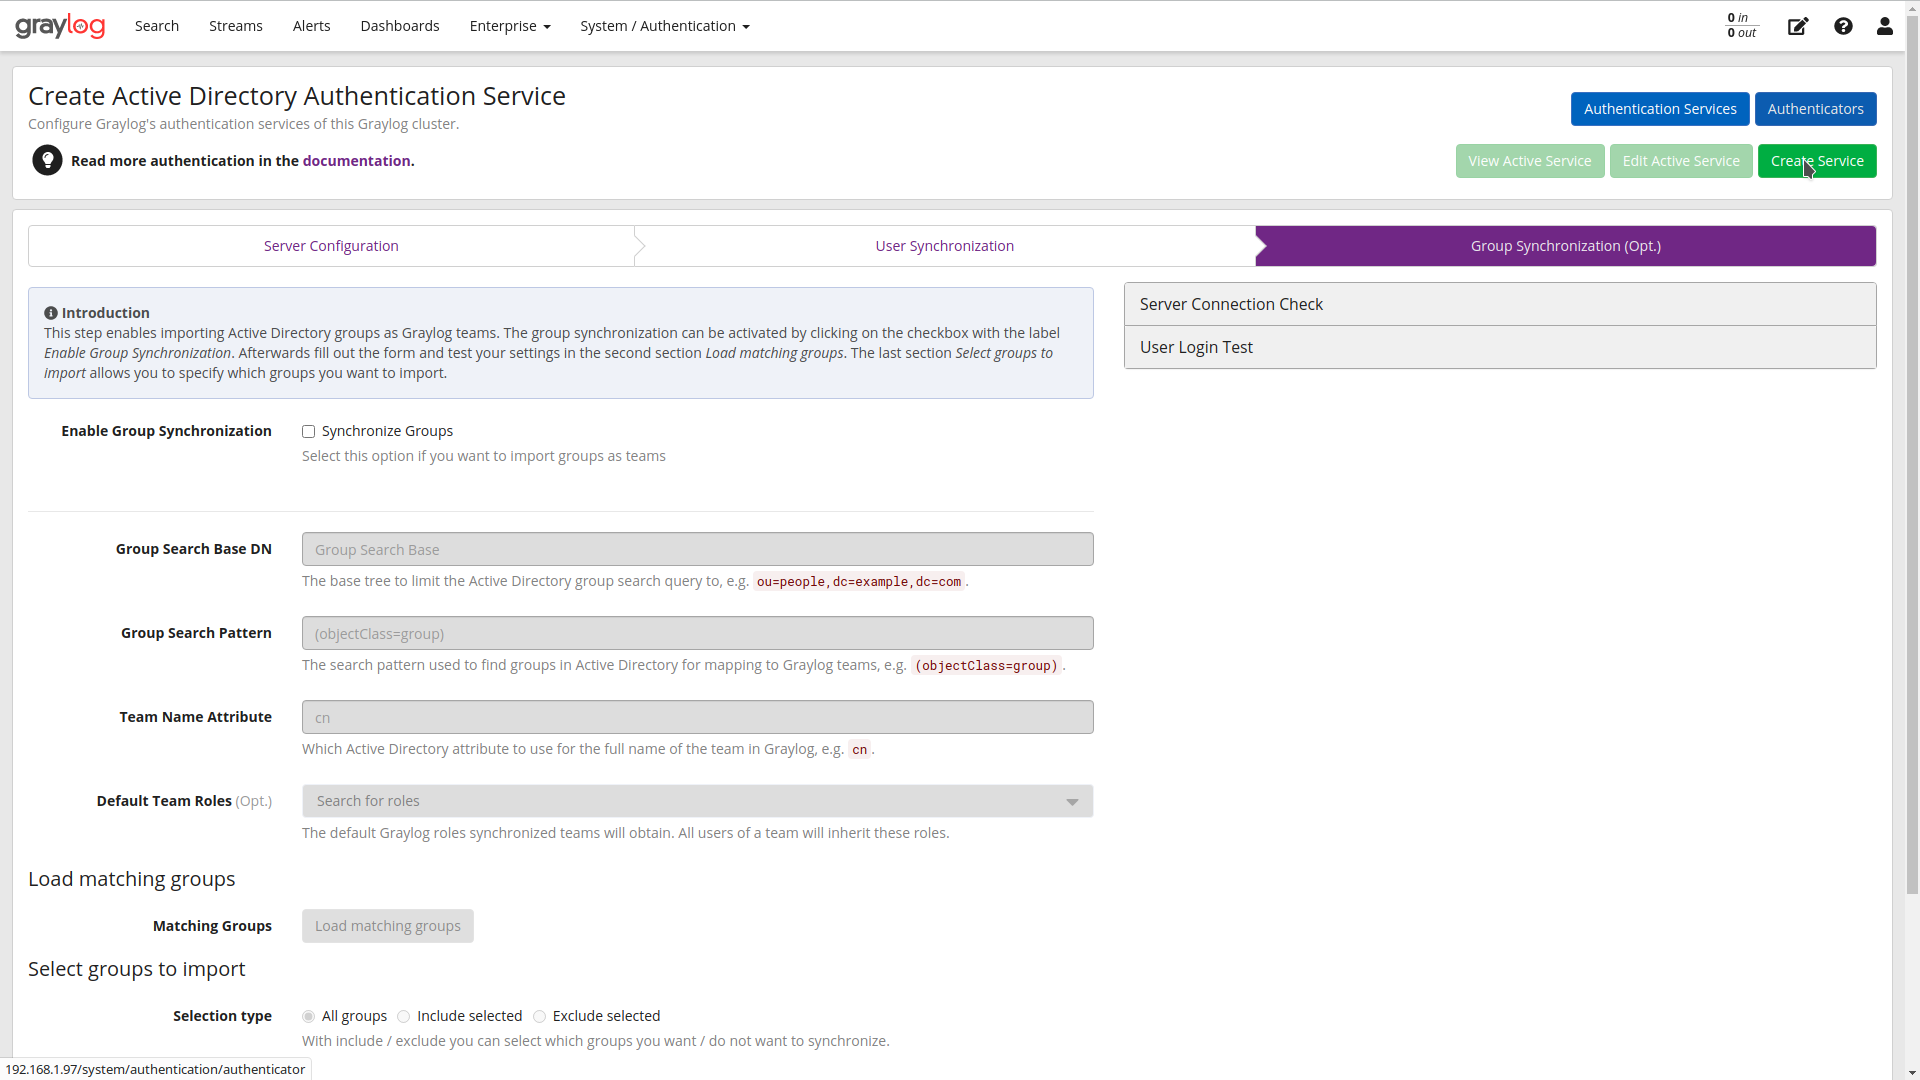Click the help question mark icon
This screenshot has height=1080, width=1920.
pos(1843,27)
